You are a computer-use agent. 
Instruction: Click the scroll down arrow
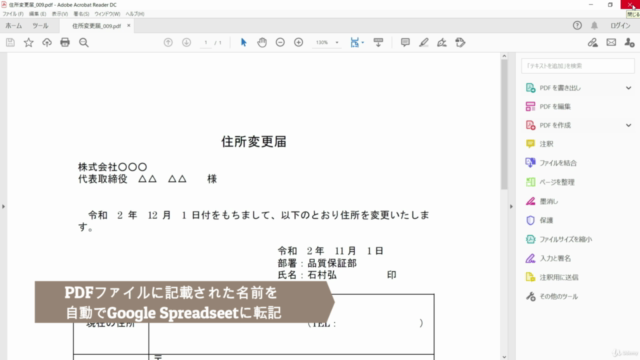pyautogui.click(x=504, y=357)
